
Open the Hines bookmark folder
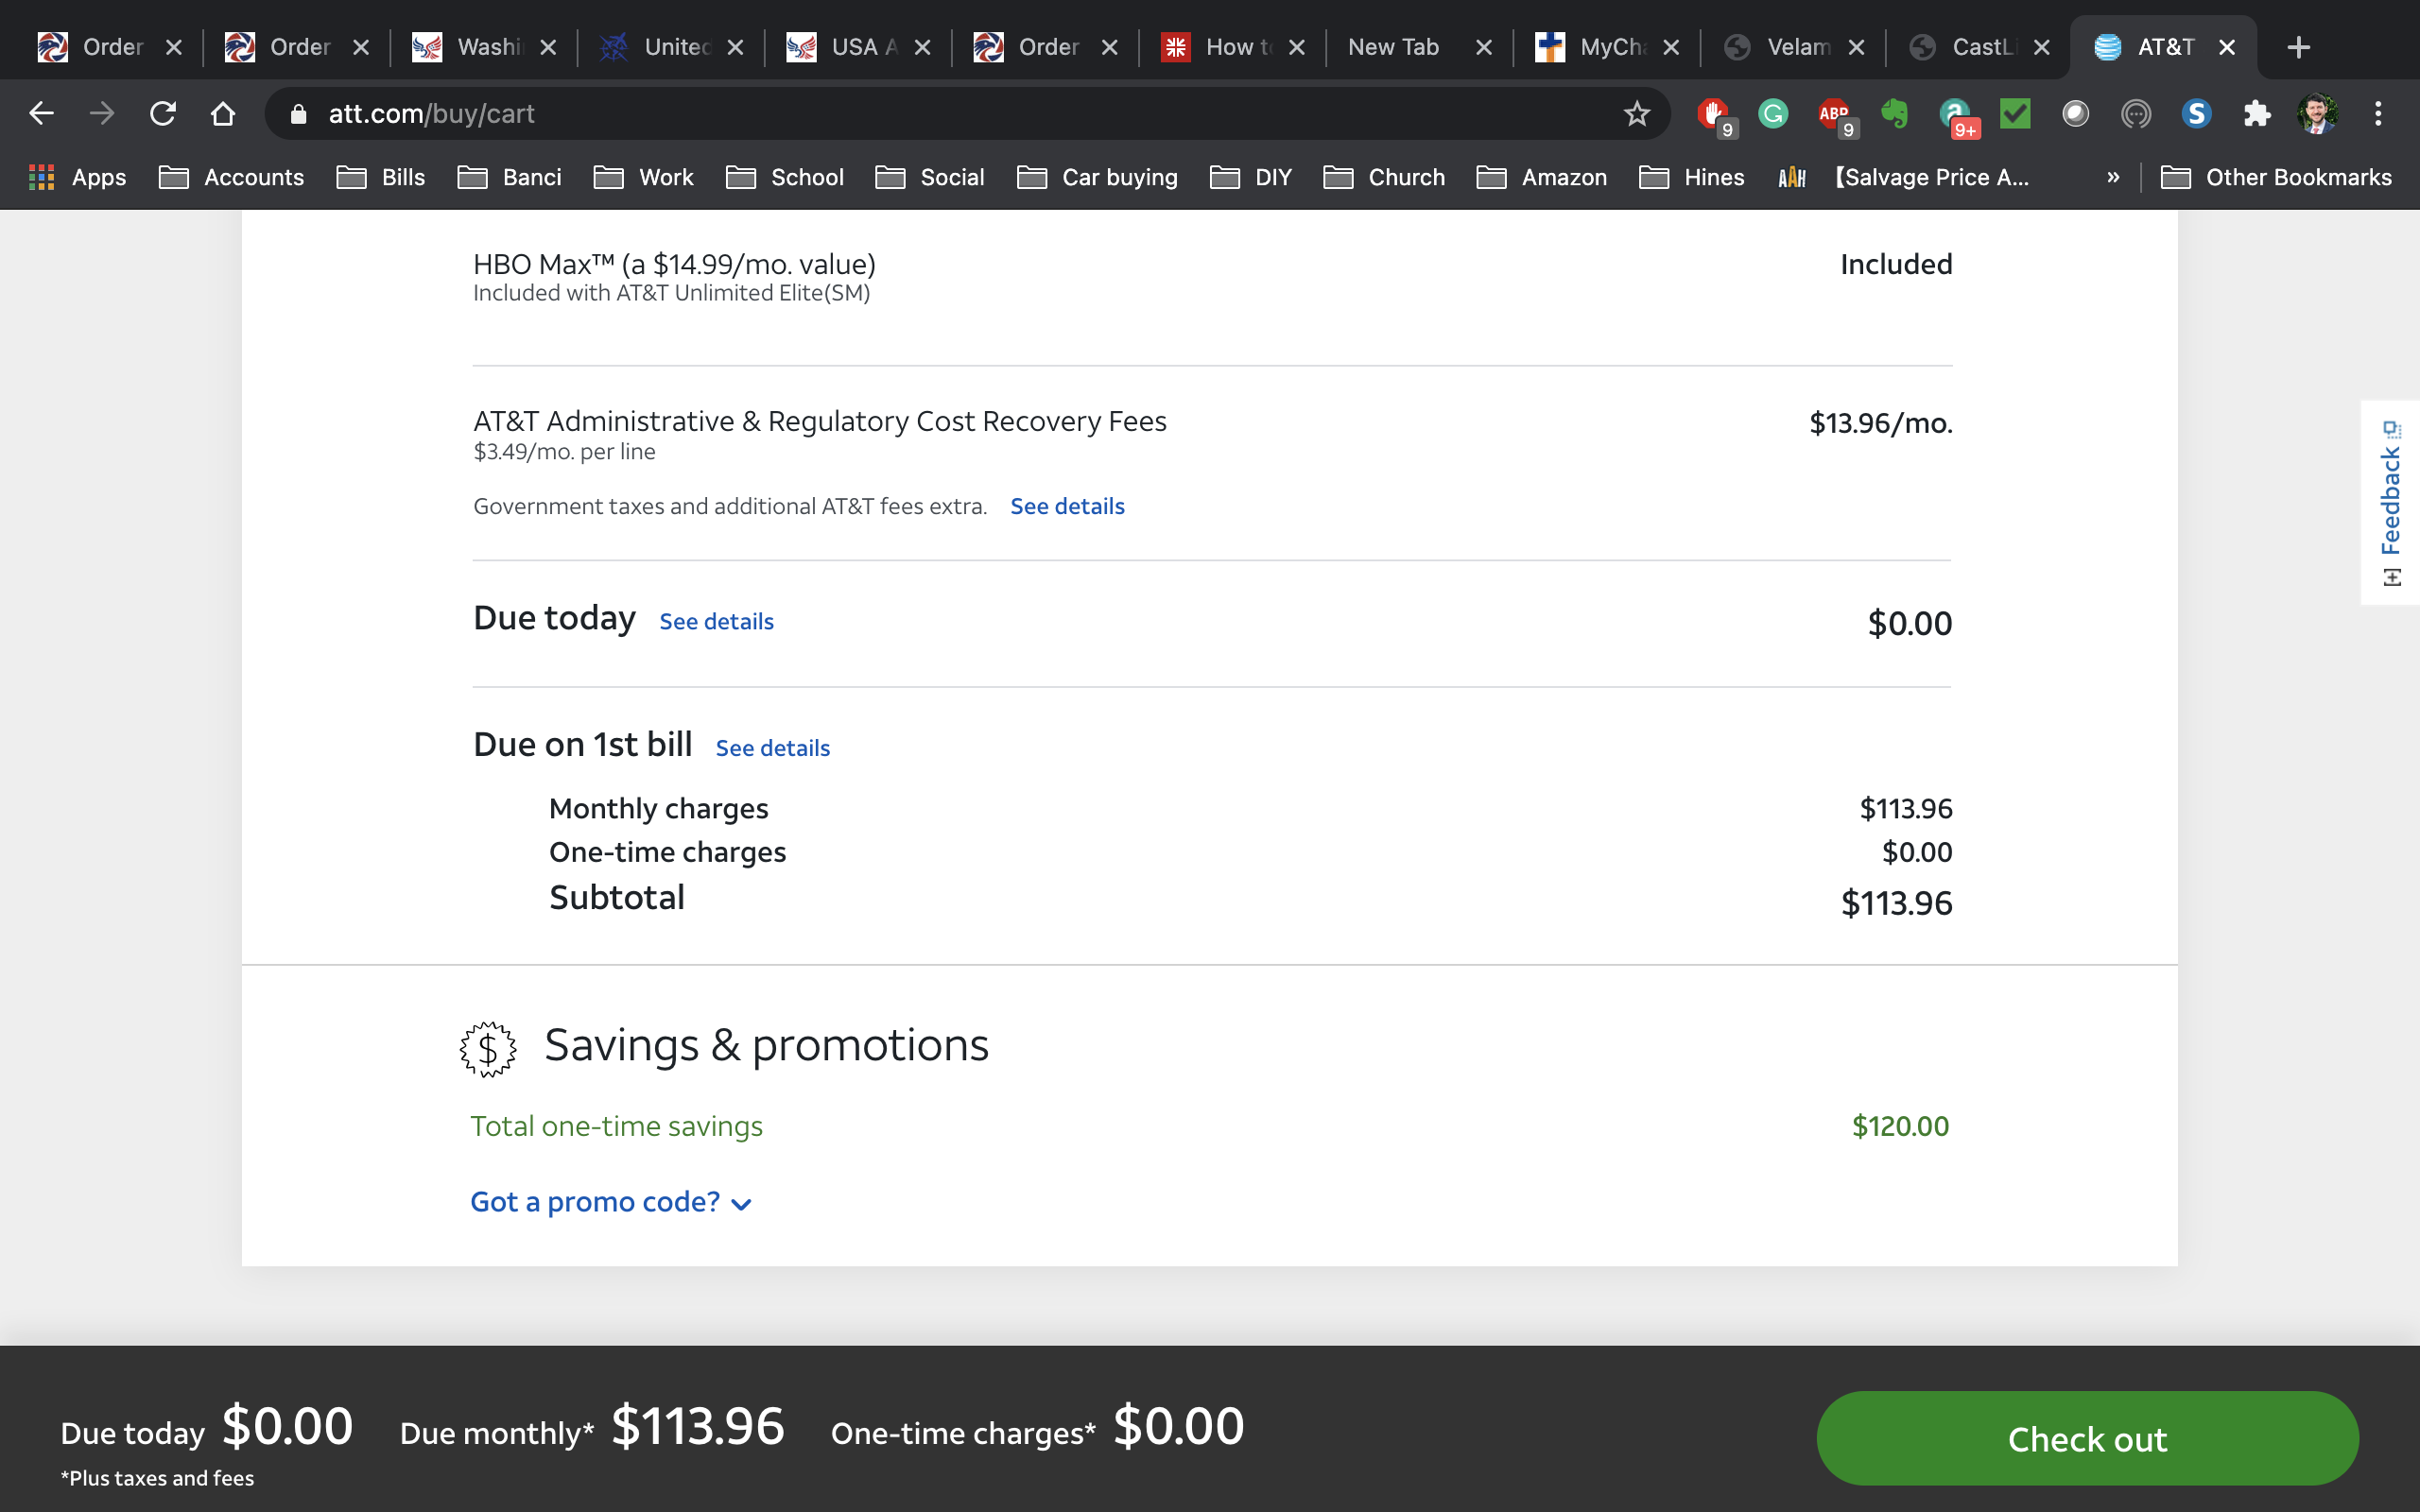tap(1691, 177)
